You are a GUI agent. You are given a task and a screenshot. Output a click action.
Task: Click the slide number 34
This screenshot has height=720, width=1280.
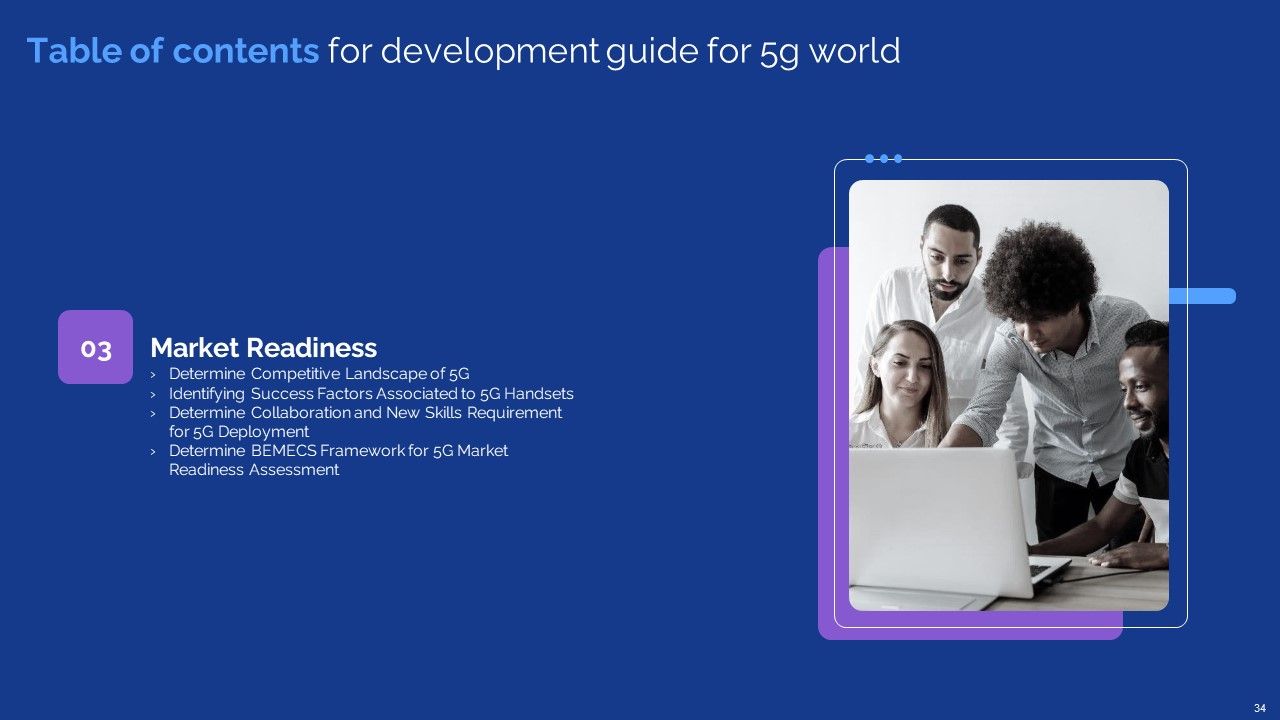pos(1260,708)
